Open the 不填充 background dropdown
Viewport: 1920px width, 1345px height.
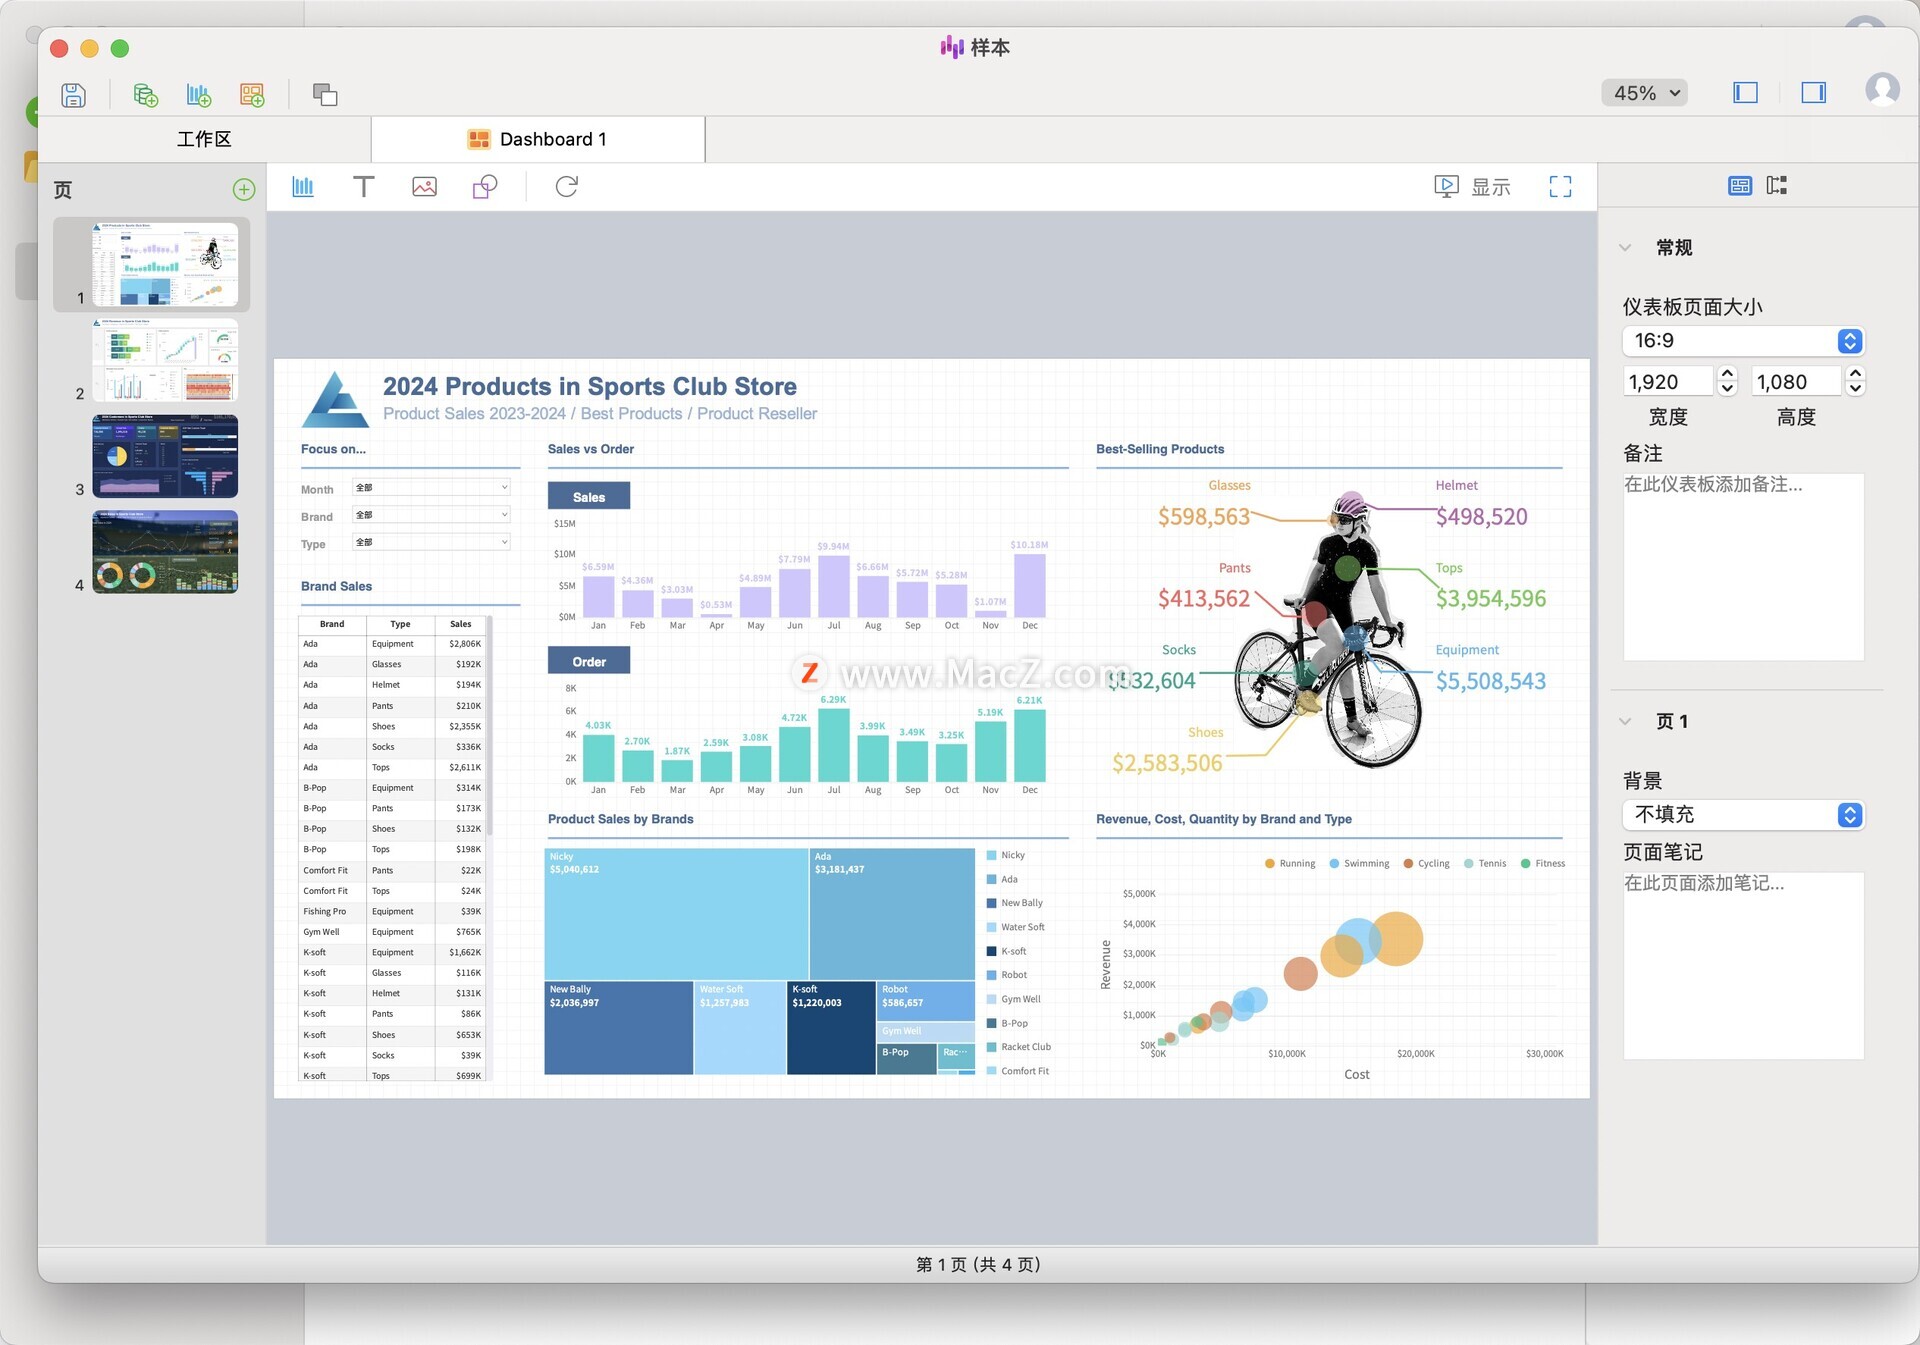pyautogui.click(x=1743, y=815)
